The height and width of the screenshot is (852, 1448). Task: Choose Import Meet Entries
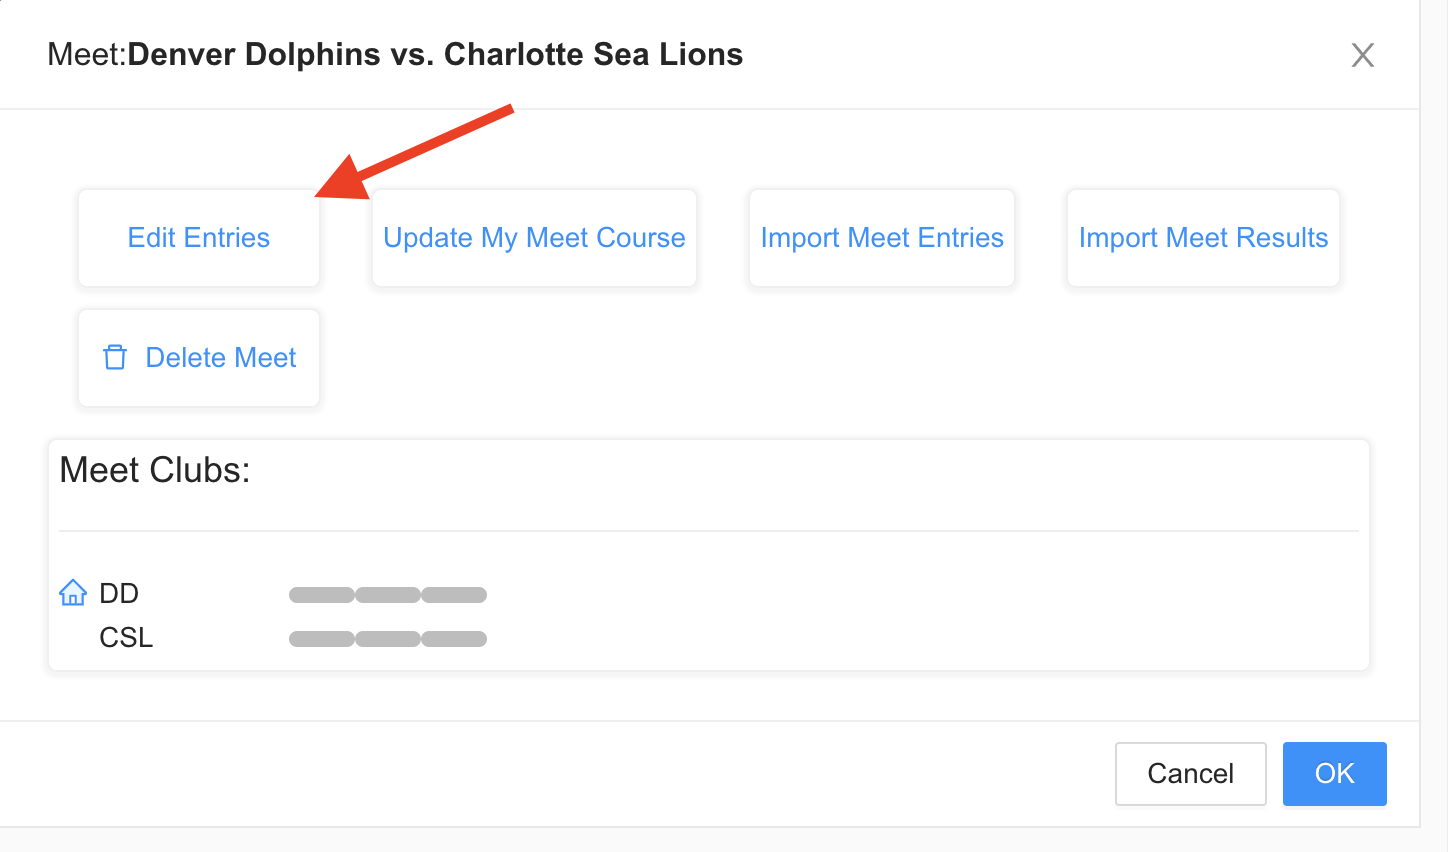[882, 238]
